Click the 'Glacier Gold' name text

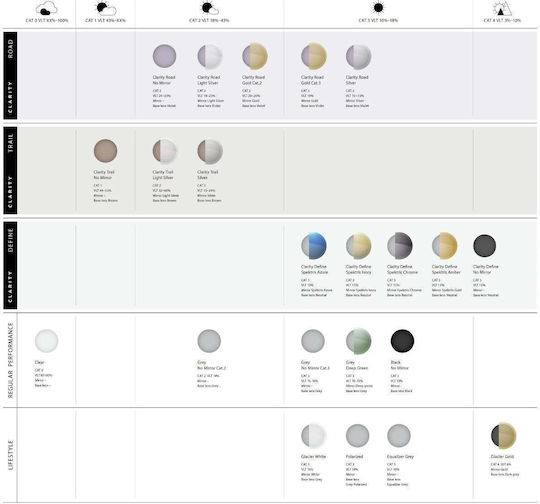[502, 456]
